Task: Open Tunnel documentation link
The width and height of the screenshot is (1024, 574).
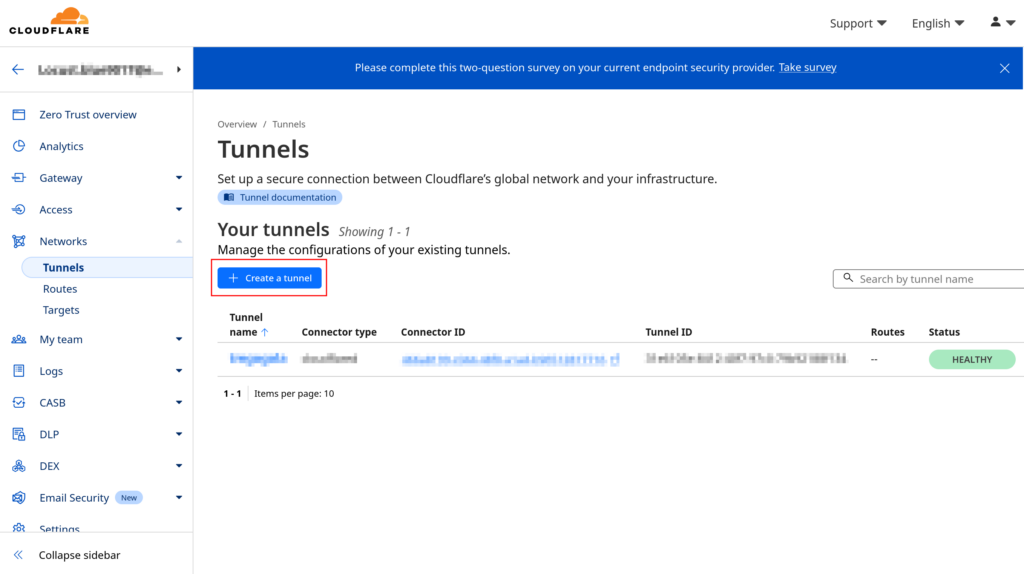Action: pyautogui.click(x=280, y=197)
